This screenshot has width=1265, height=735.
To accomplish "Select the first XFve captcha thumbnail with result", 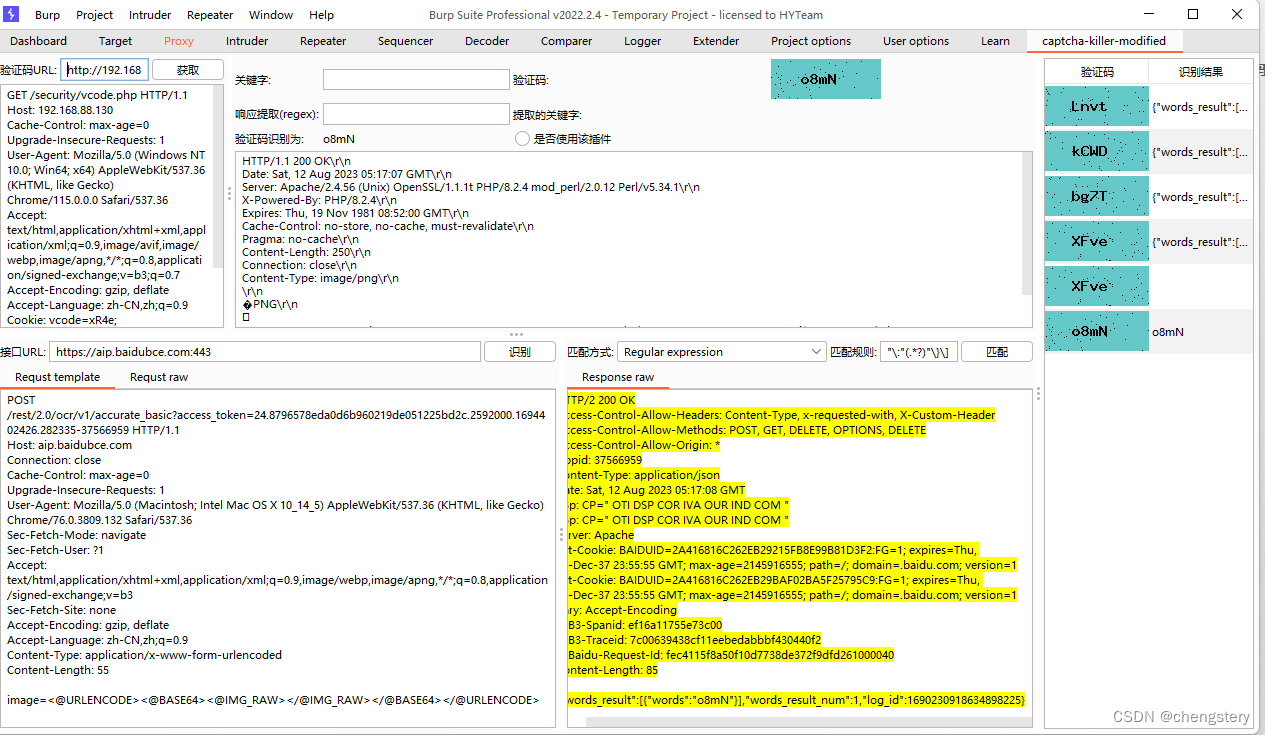I will point(1097,240).
